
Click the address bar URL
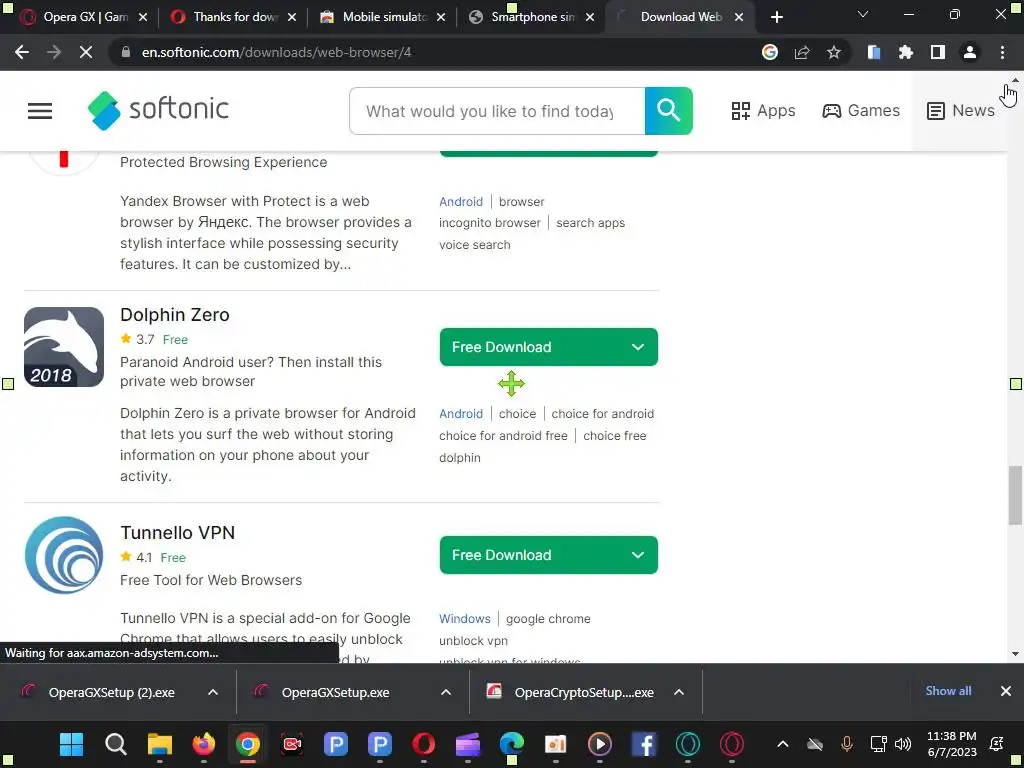(276, 52)
